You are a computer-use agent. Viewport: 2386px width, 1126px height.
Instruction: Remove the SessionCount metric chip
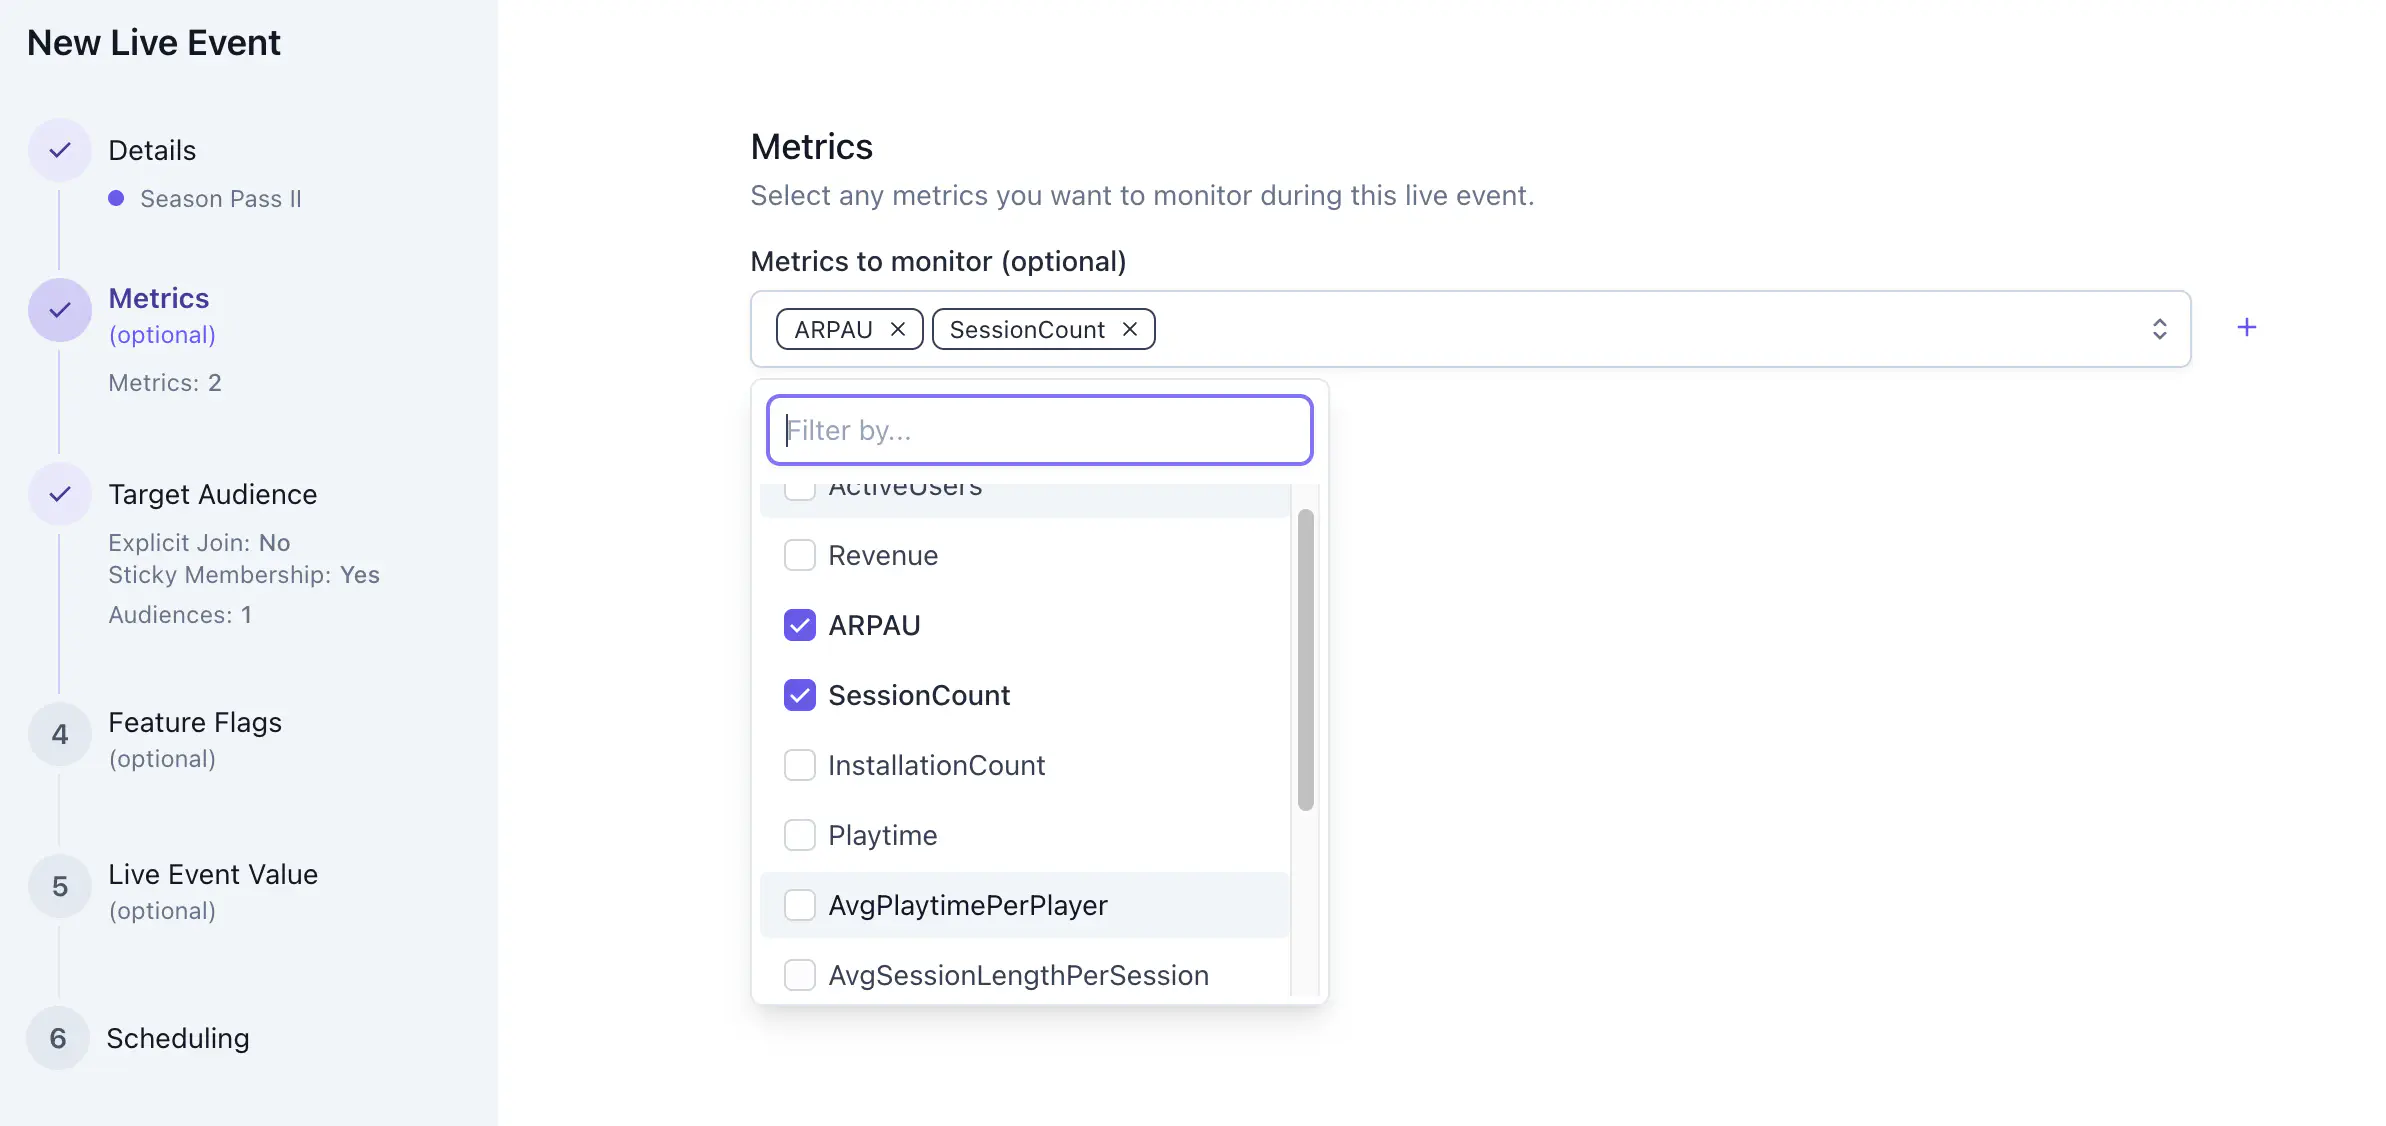click(1129, 328)
